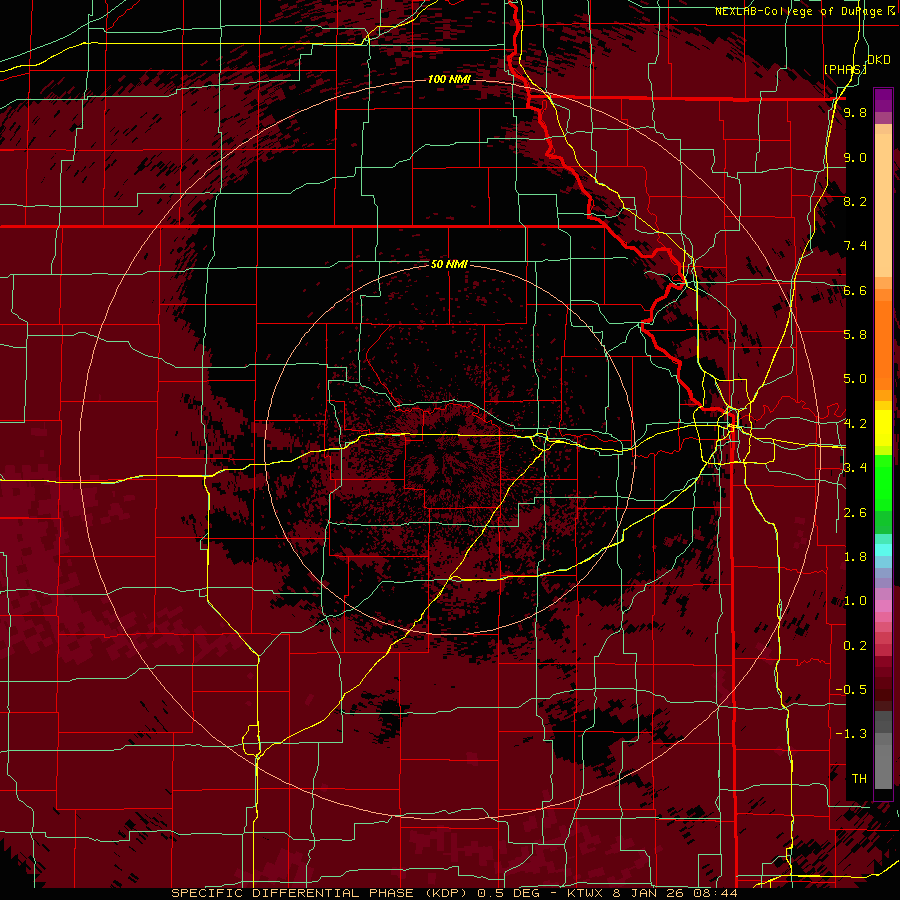Click the 0.2 value on the color scale
The height and width of the screenshot is (900, 900).
[855, 646]
